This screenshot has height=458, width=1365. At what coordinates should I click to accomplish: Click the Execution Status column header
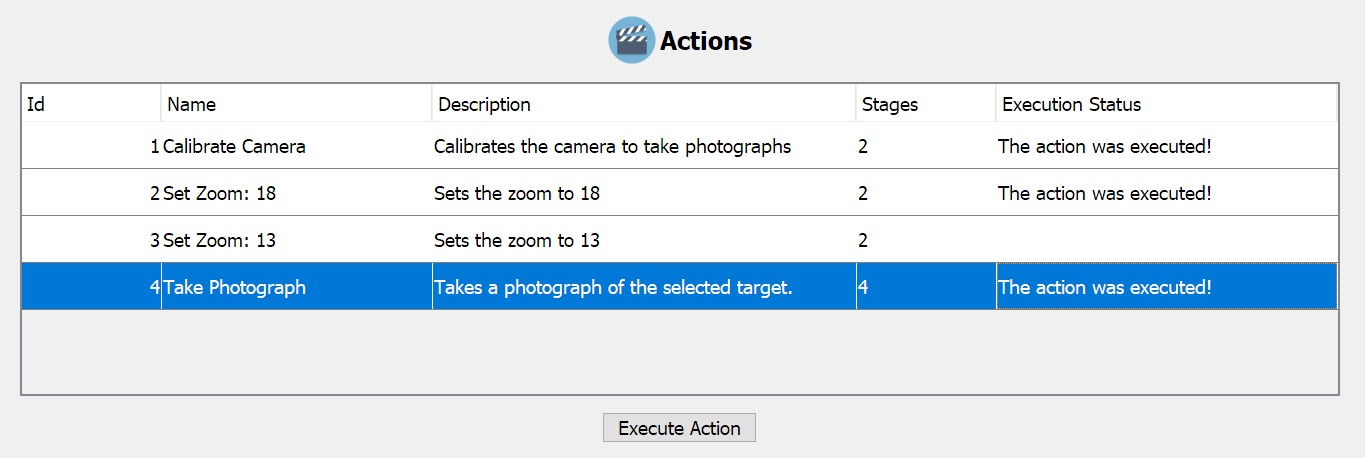point(1166,104)
